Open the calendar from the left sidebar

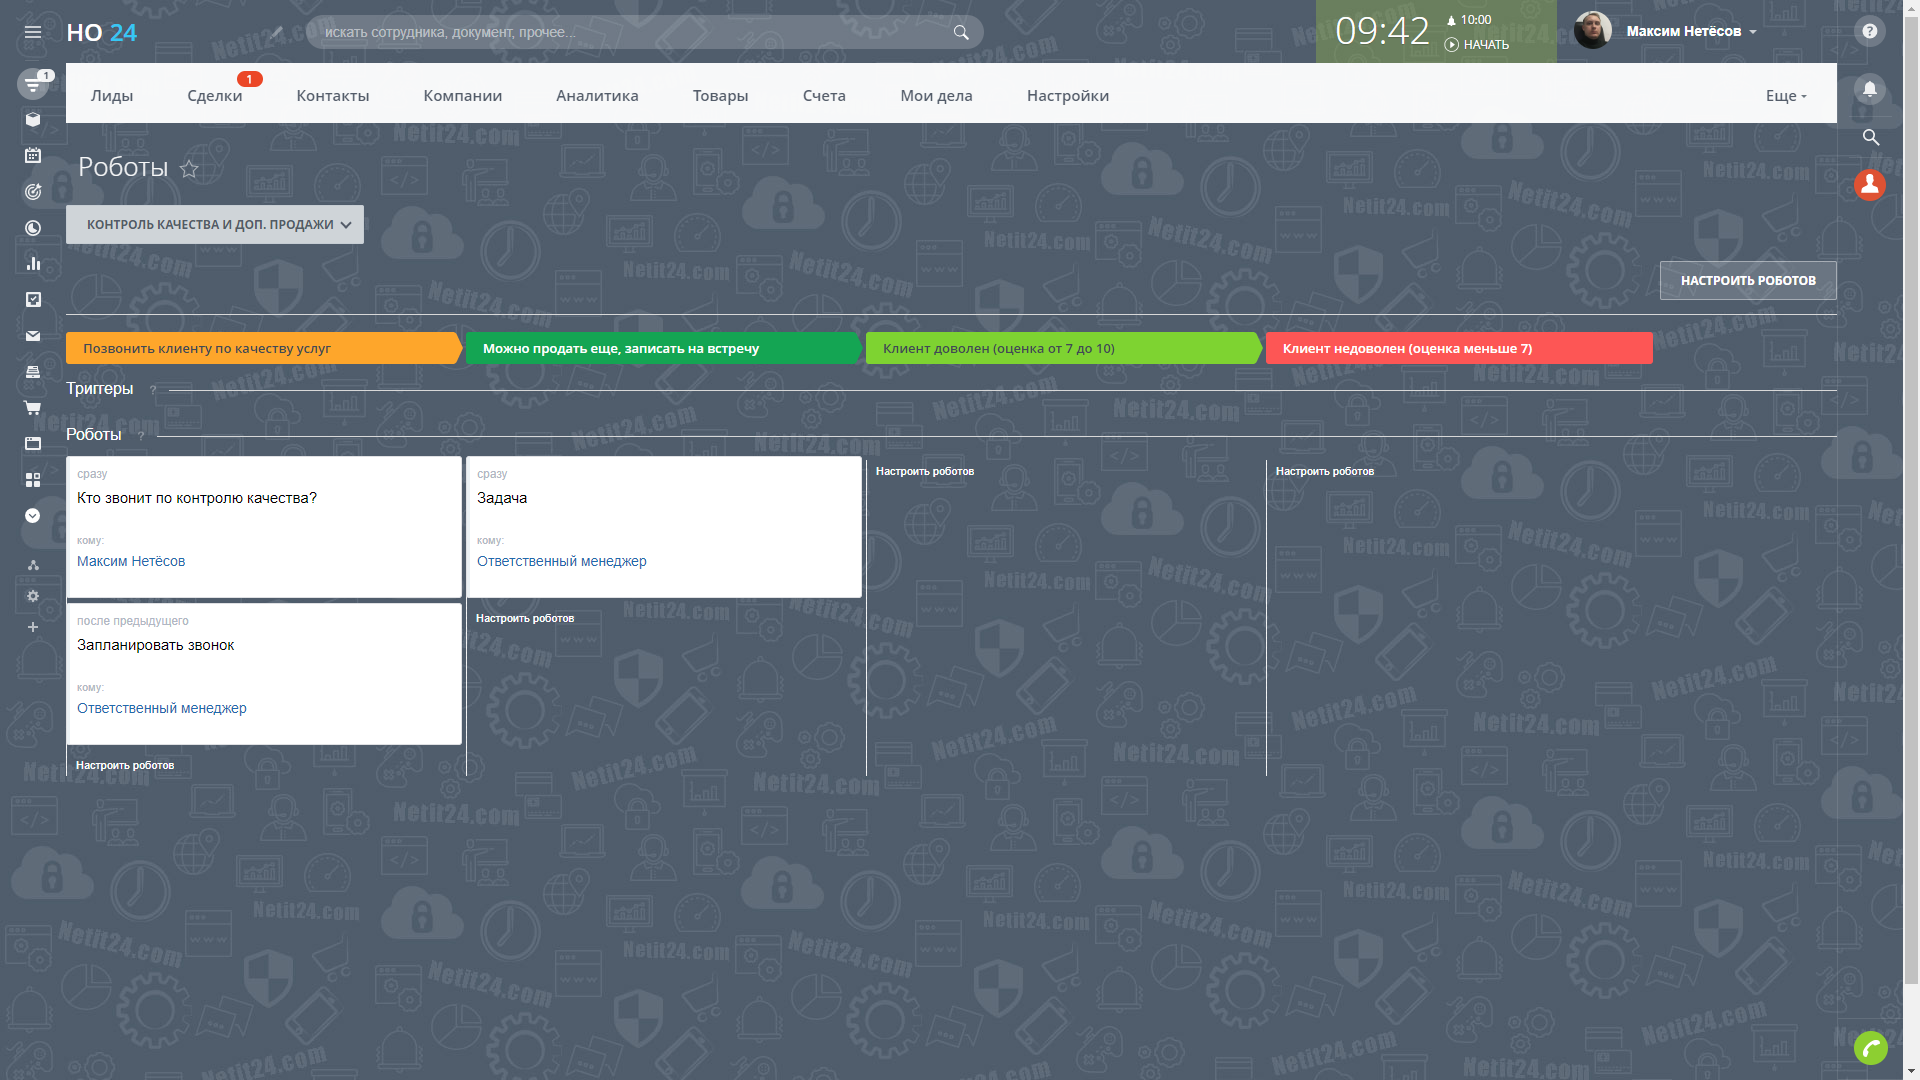click(33, 155)
